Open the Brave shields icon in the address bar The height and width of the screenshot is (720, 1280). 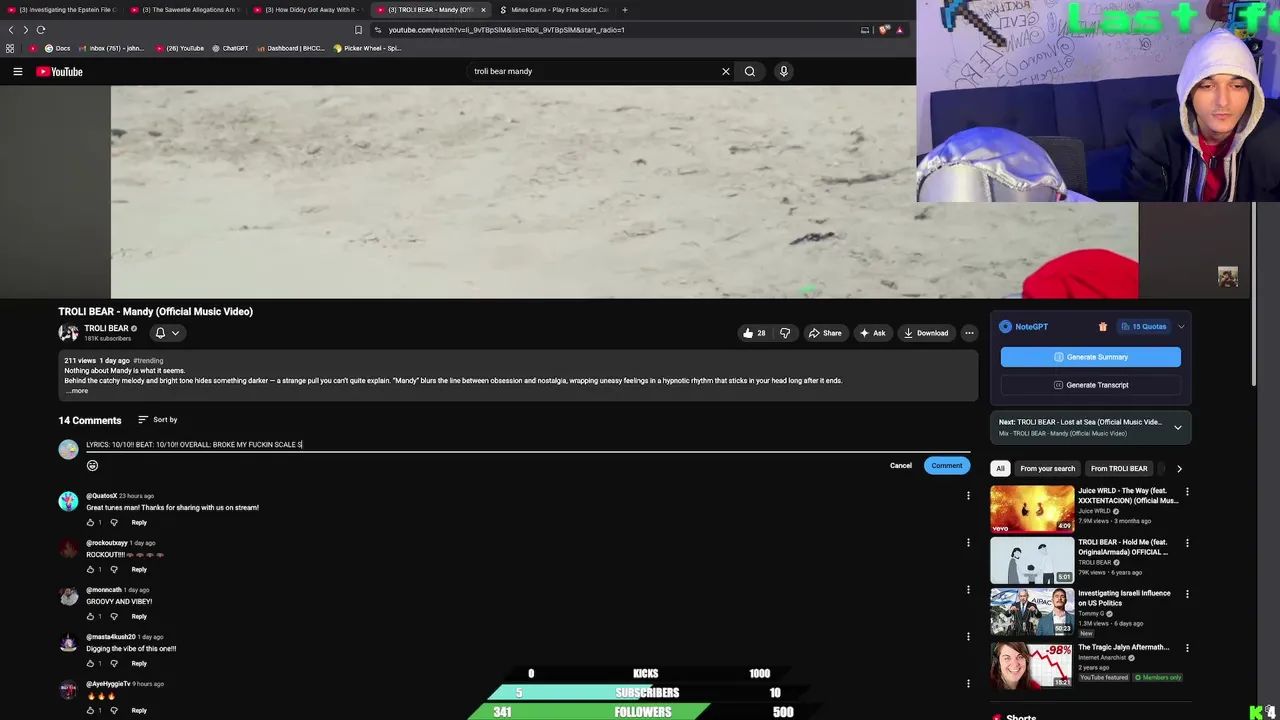(x=883, y=30)
